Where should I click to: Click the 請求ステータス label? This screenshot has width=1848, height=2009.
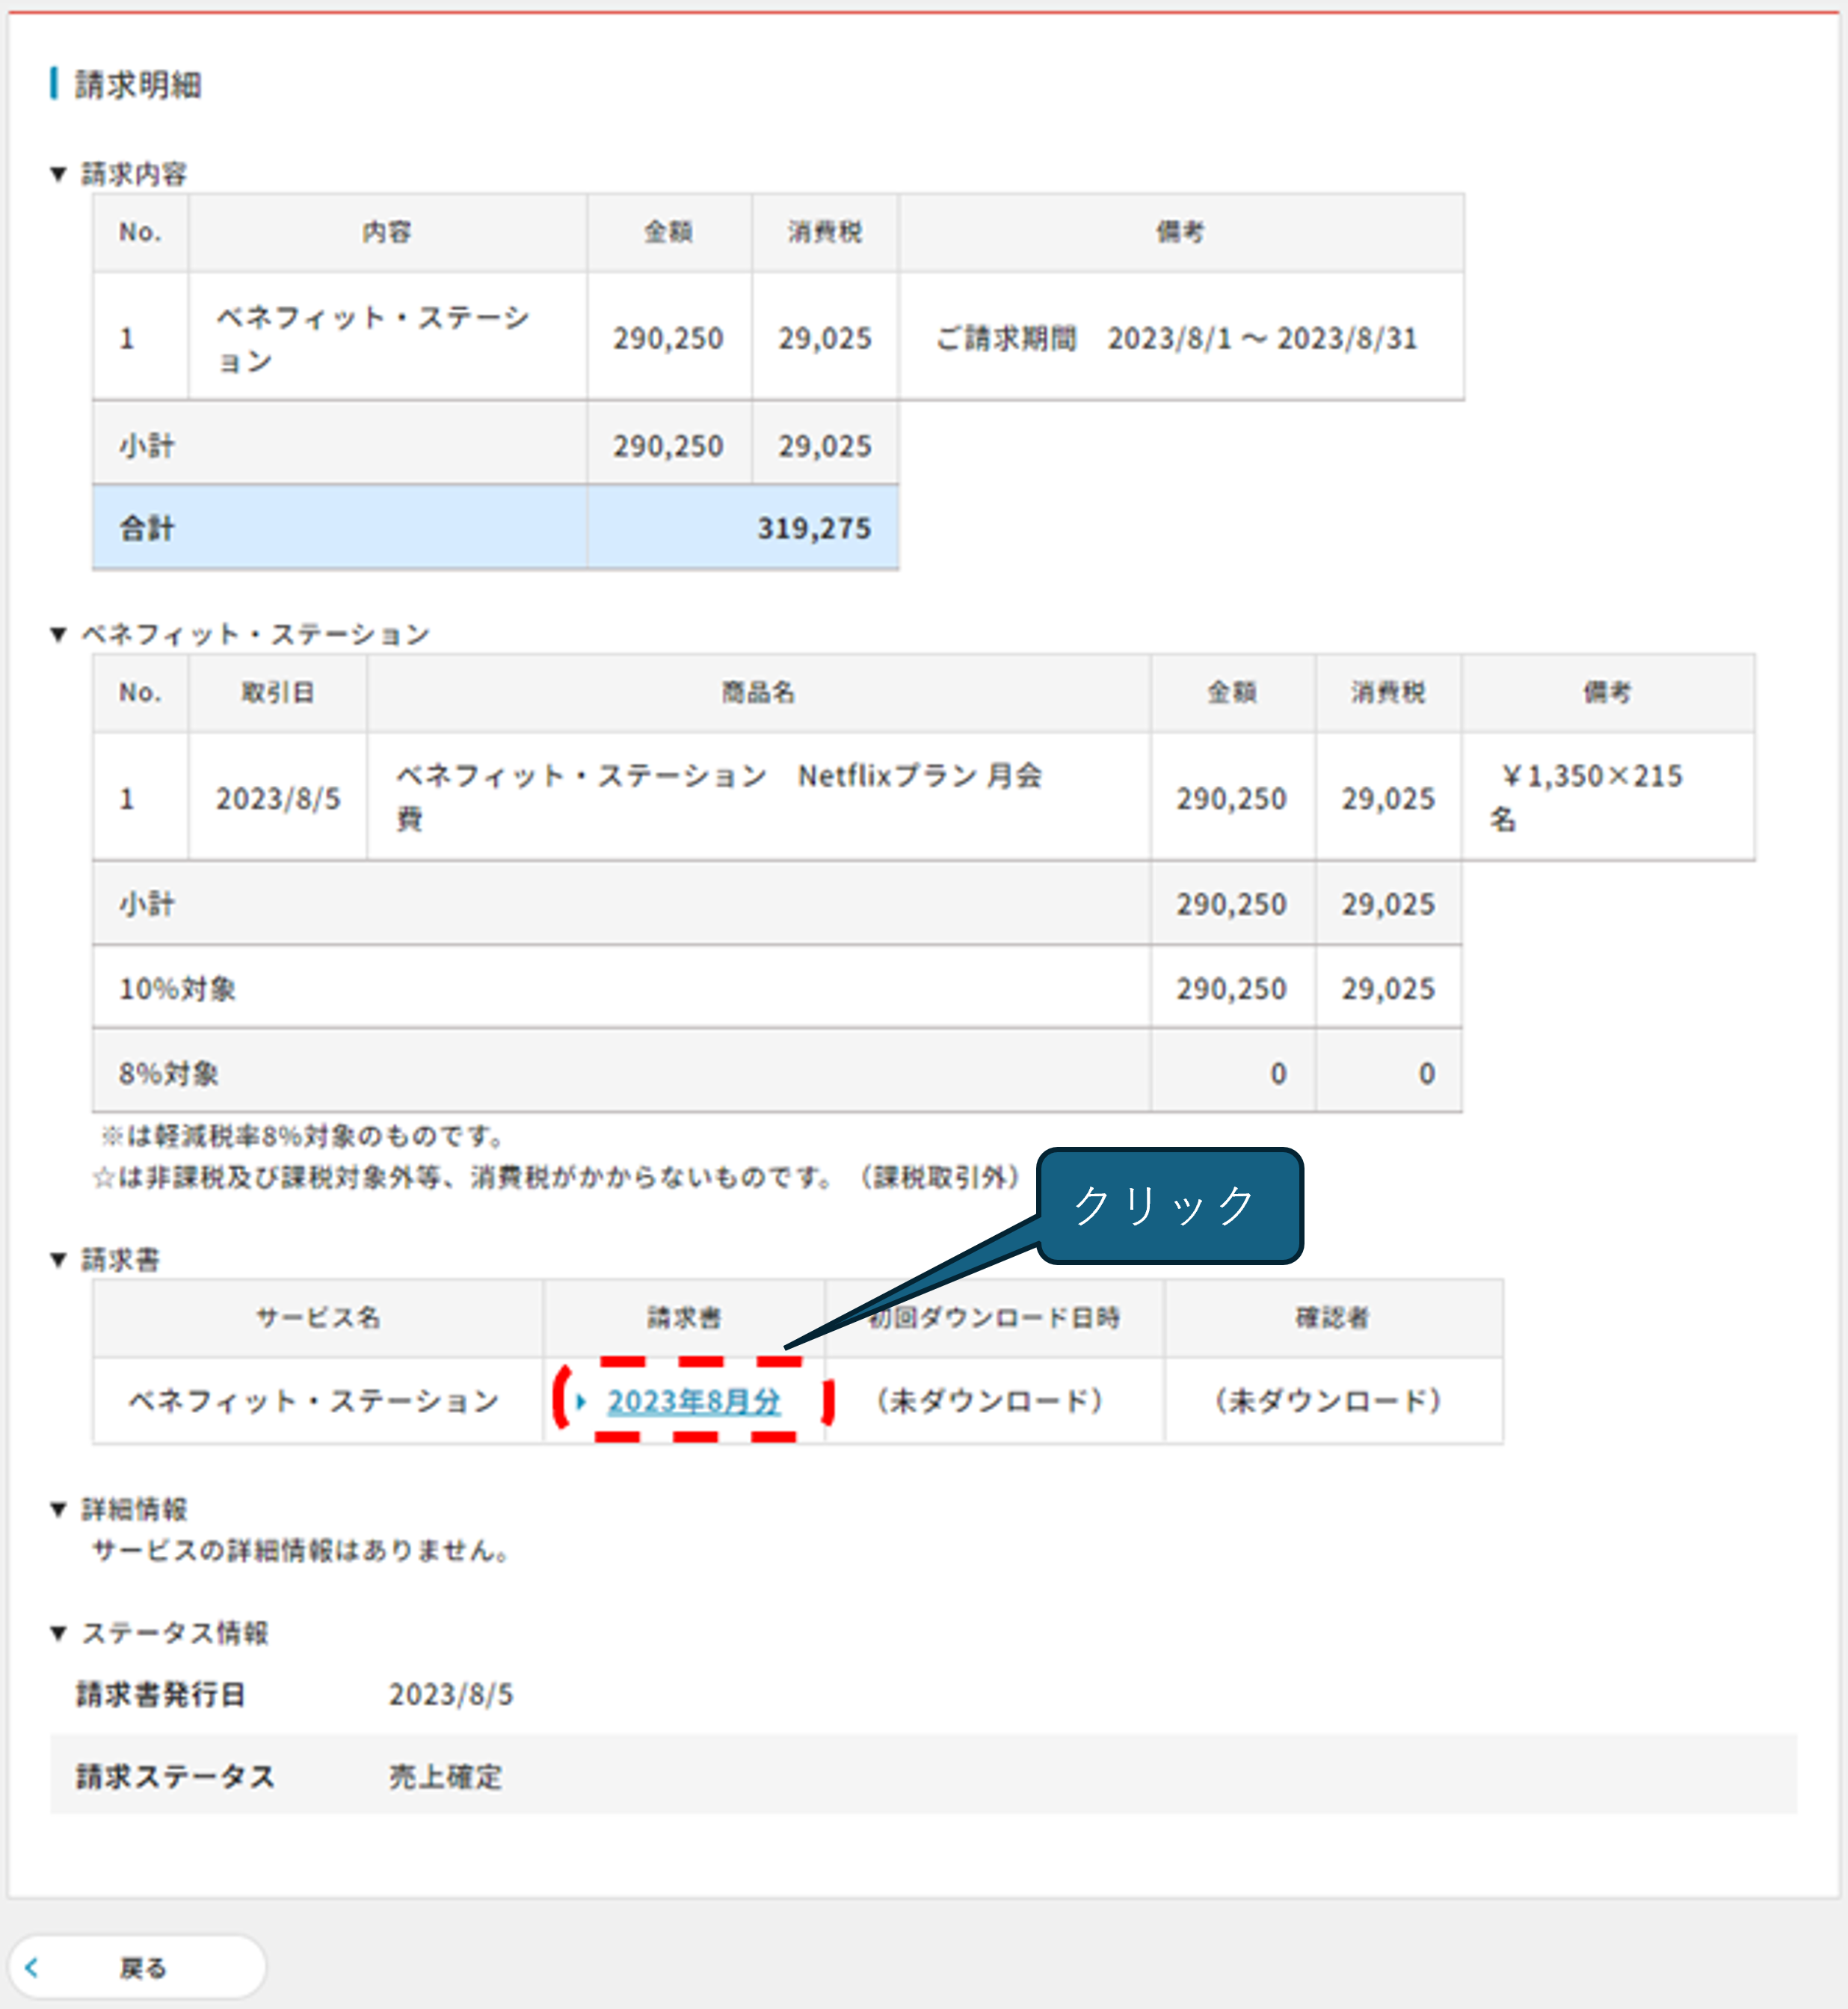[x=175, y=1777]
